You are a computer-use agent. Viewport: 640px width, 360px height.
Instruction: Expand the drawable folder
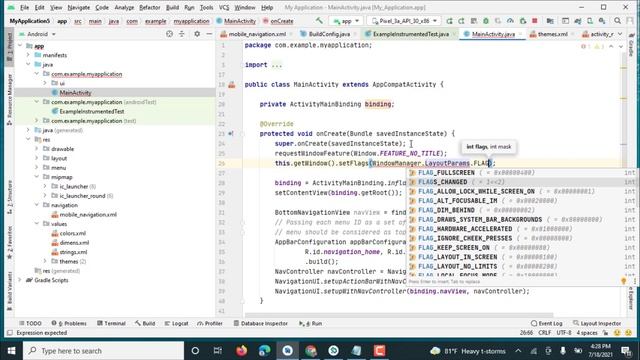tap(37, 149)
